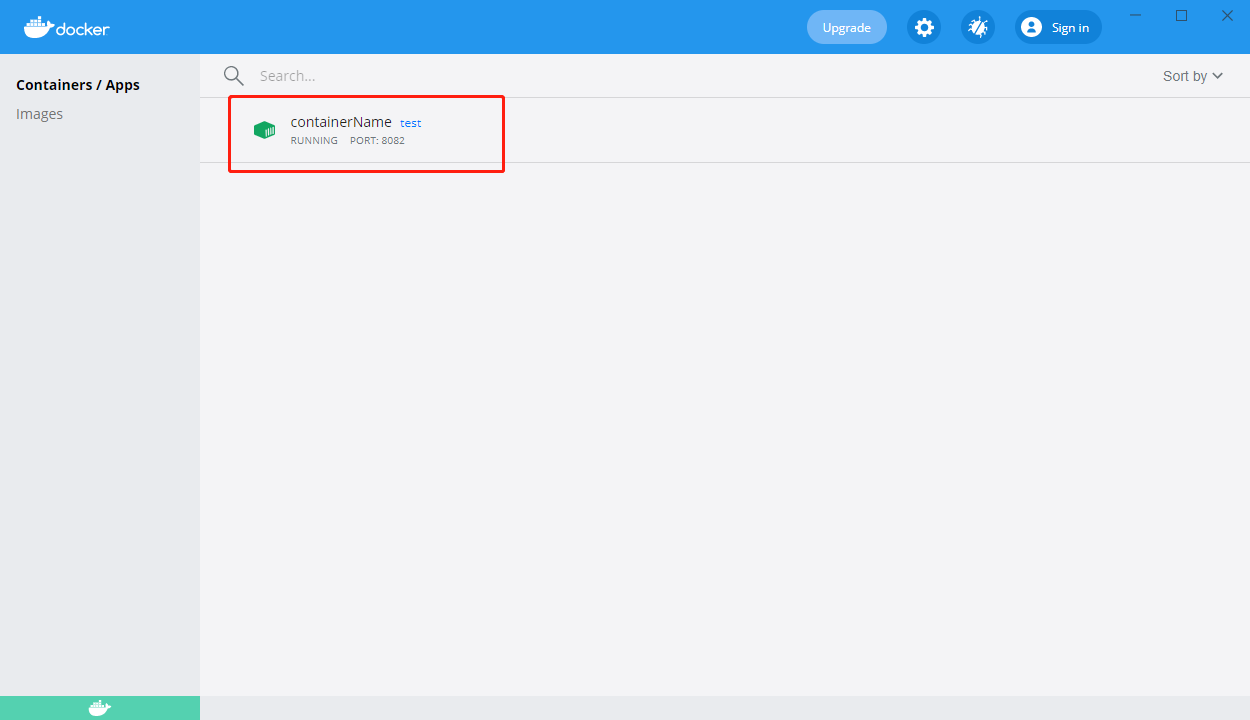
Task: Close the Docker window
Action: tap(1227, 15)
